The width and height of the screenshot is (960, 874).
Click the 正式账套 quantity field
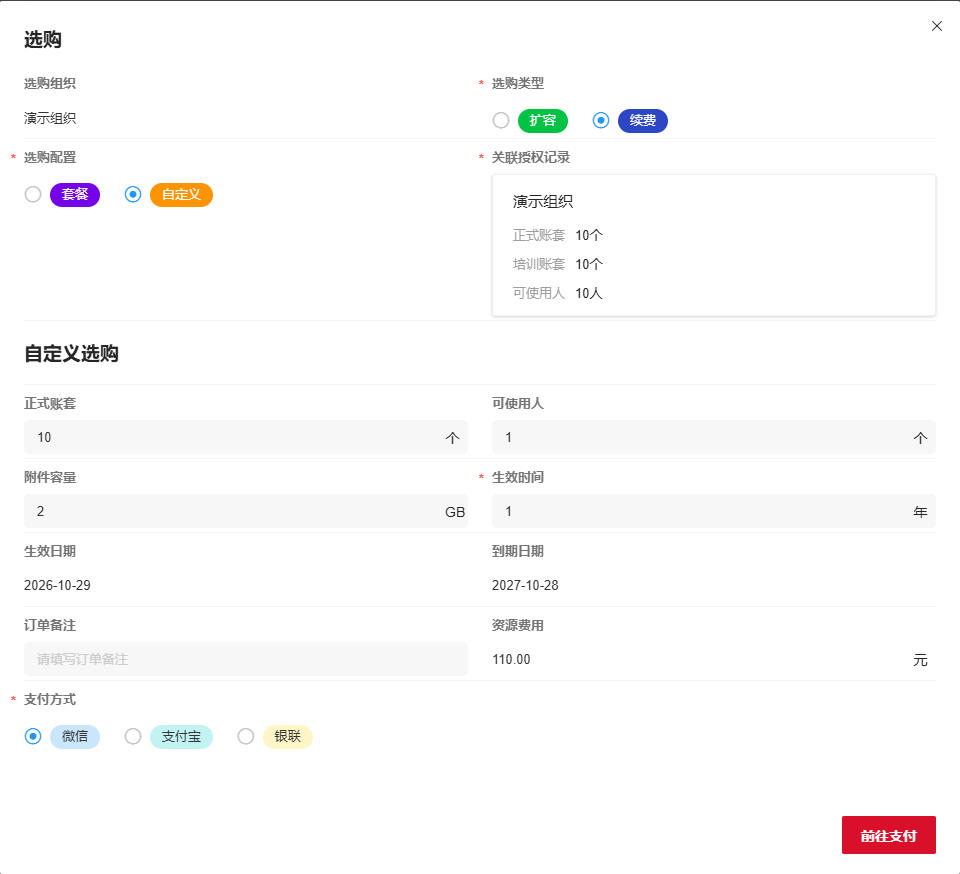(x=245, y=437)
